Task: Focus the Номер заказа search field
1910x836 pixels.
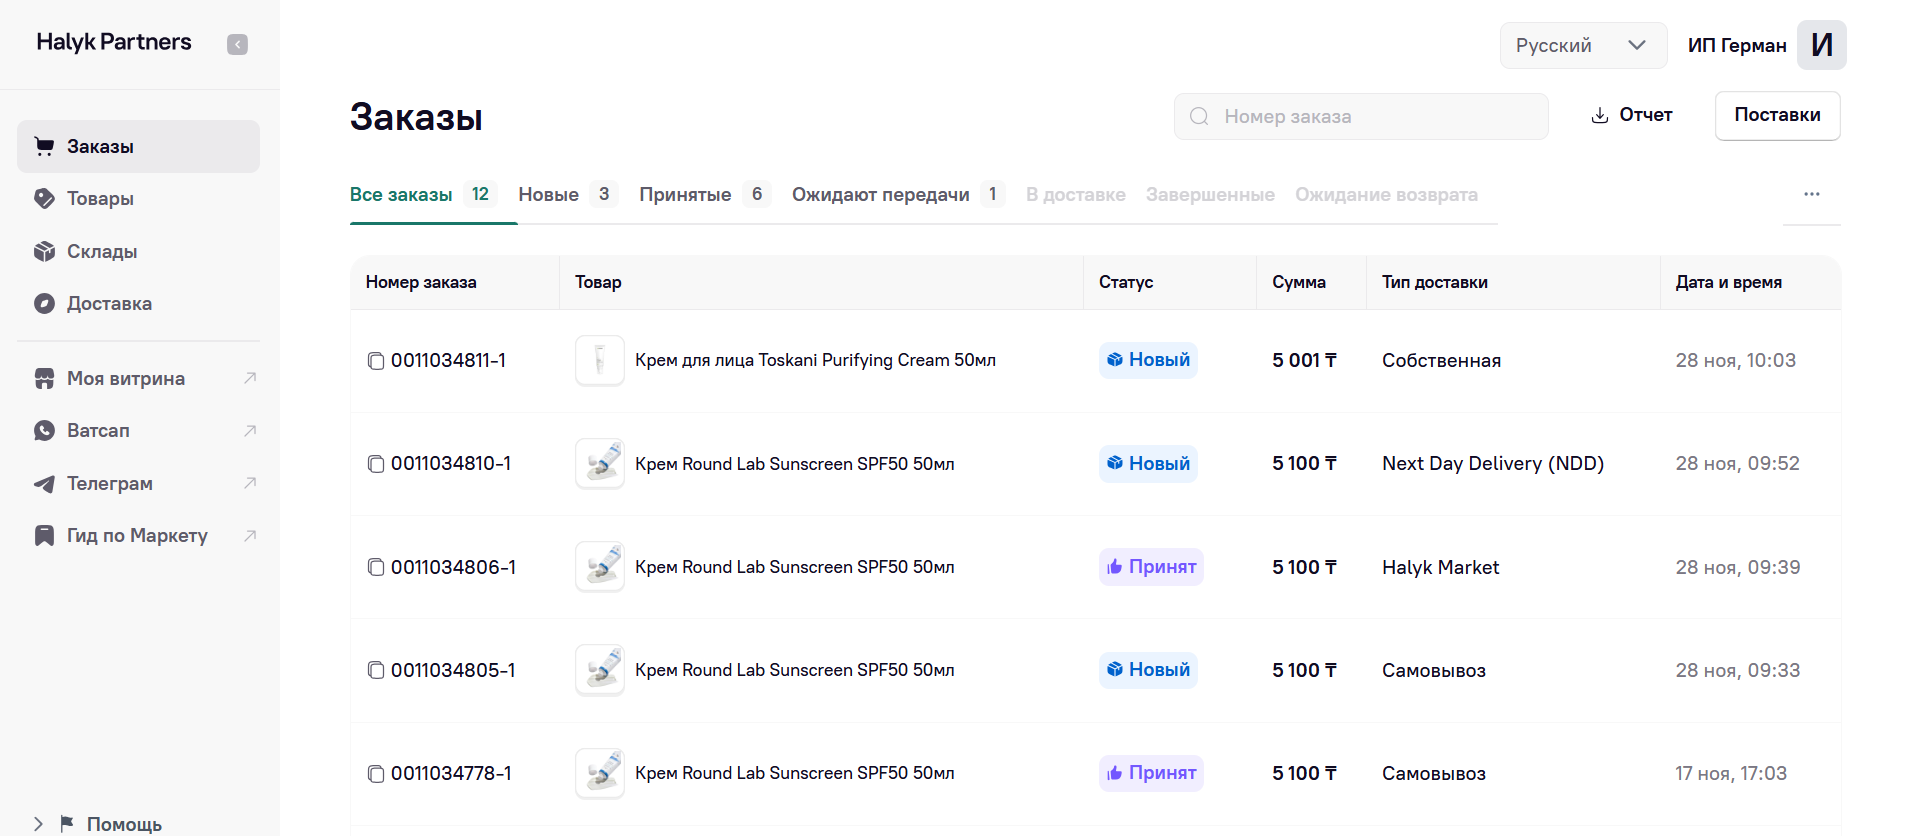Action: tap(1370, 116)
